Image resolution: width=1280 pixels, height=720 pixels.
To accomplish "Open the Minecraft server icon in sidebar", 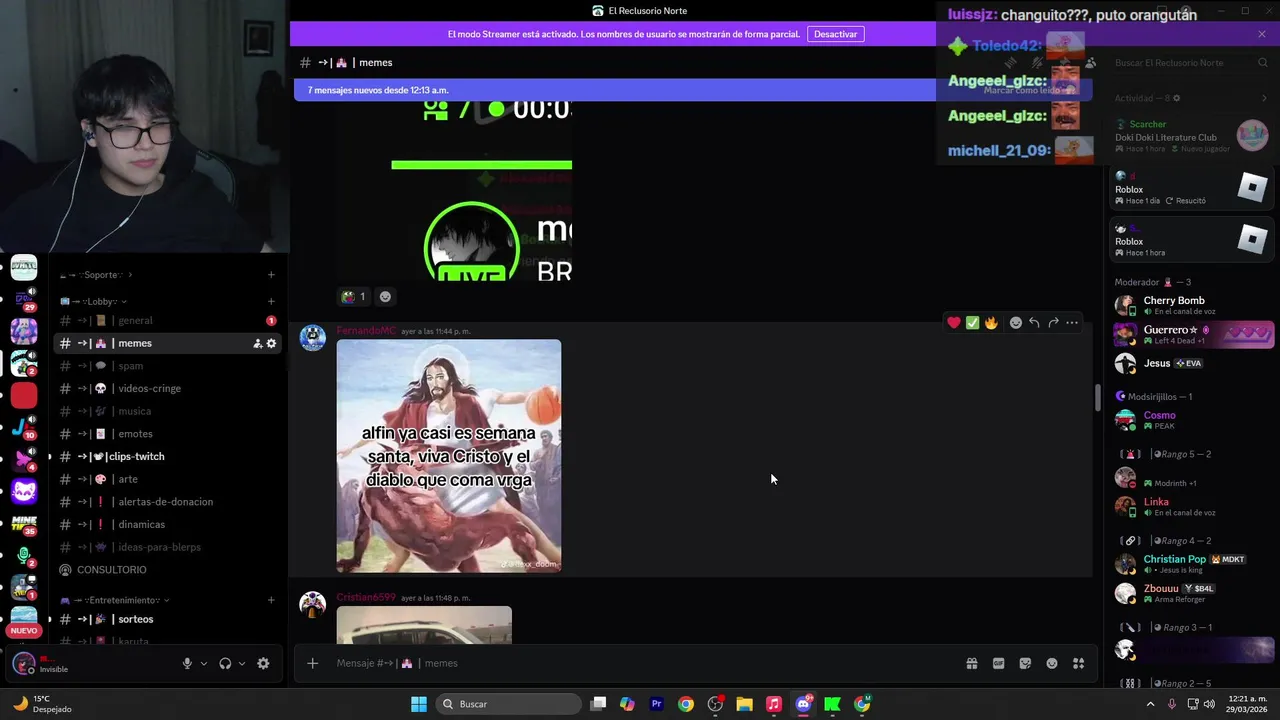I will [24, 525].
